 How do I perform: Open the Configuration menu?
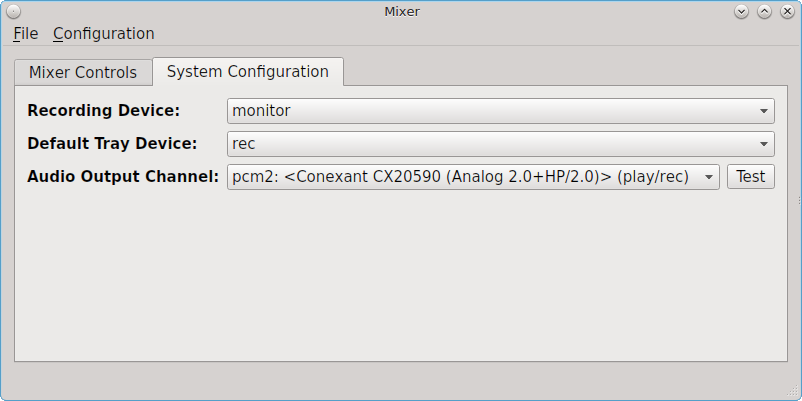tap(103, 34)
